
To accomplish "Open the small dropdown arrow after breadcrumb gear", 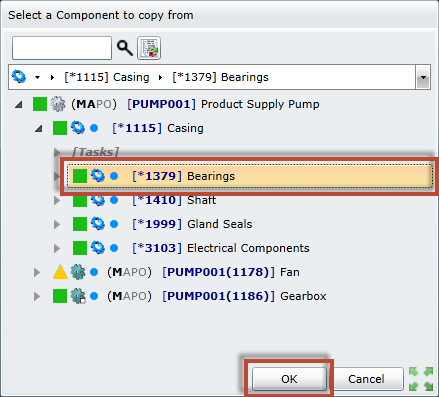I will coord(37,77).
